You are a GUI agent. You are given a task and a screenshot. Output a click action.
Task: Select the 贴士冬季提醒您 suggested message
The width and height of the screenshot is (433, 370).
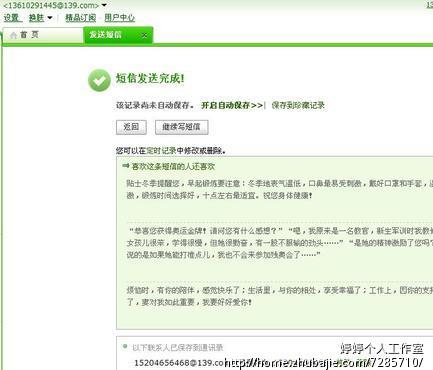pyautogui.click(x=280, y=189)
